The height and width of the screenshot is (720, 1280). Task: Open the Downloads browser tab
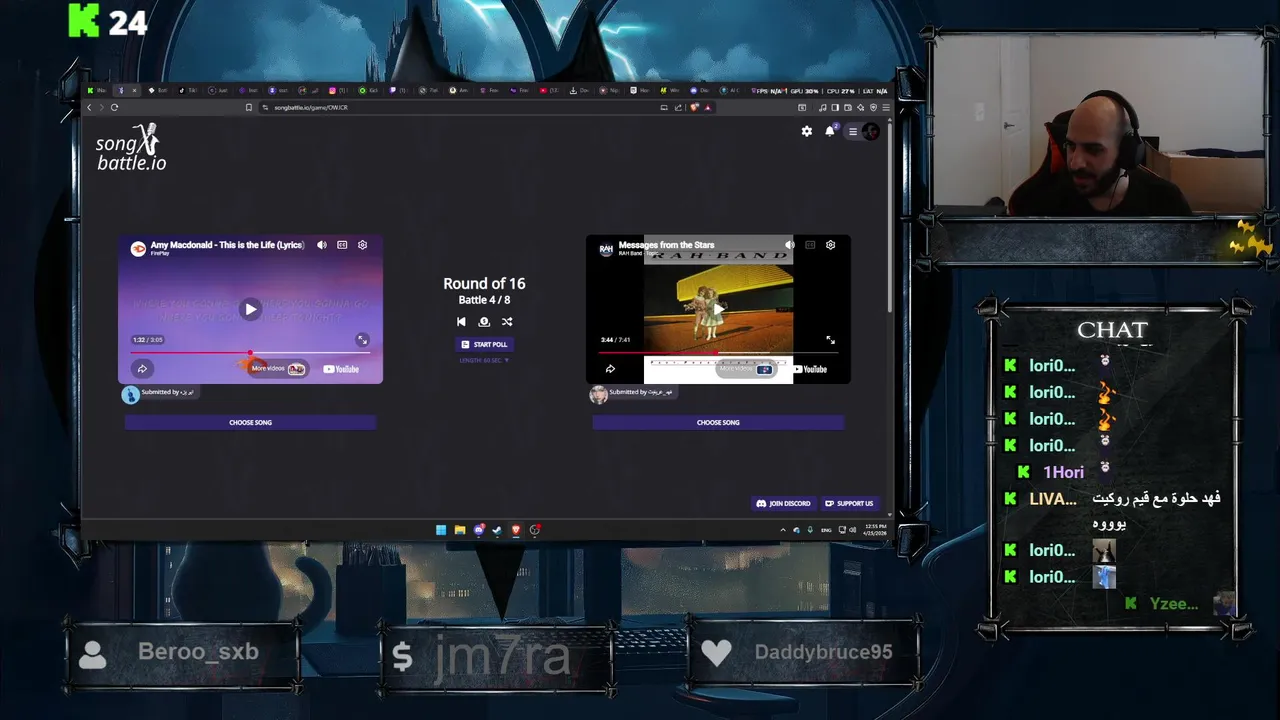coord(579,90)
